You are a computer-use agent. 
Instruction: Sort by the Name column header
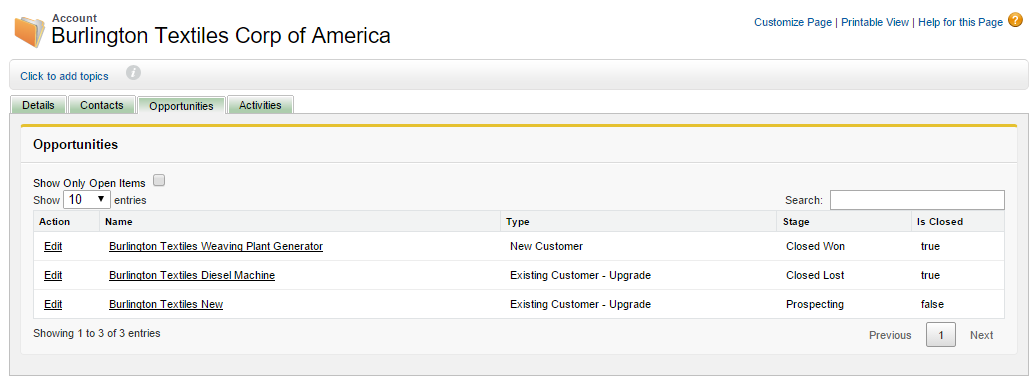(x=300, y=221)
